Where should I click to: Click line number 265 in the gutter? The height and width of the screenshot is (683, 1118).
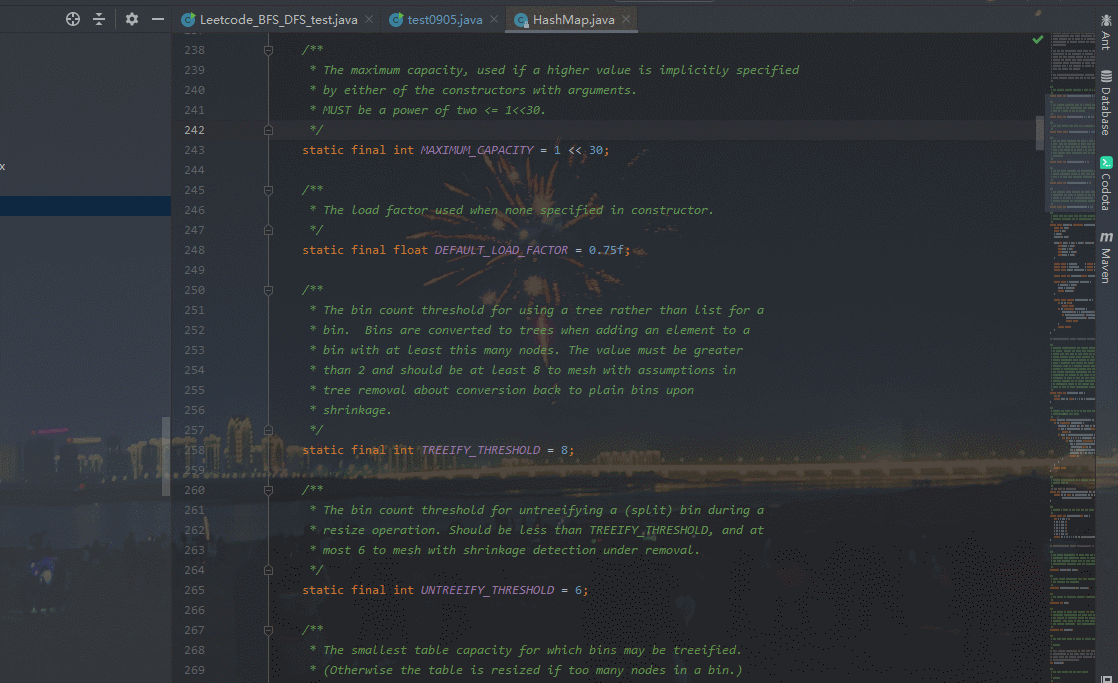pyautogui.click(x=194, y=590)
